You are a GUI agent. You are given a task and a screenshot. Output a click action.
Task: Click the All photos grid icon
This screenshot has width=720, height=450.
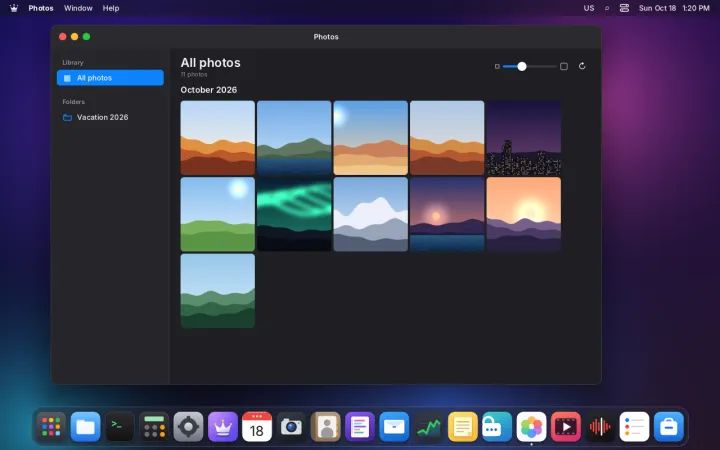pyautogui.click(x=67, y=78)
